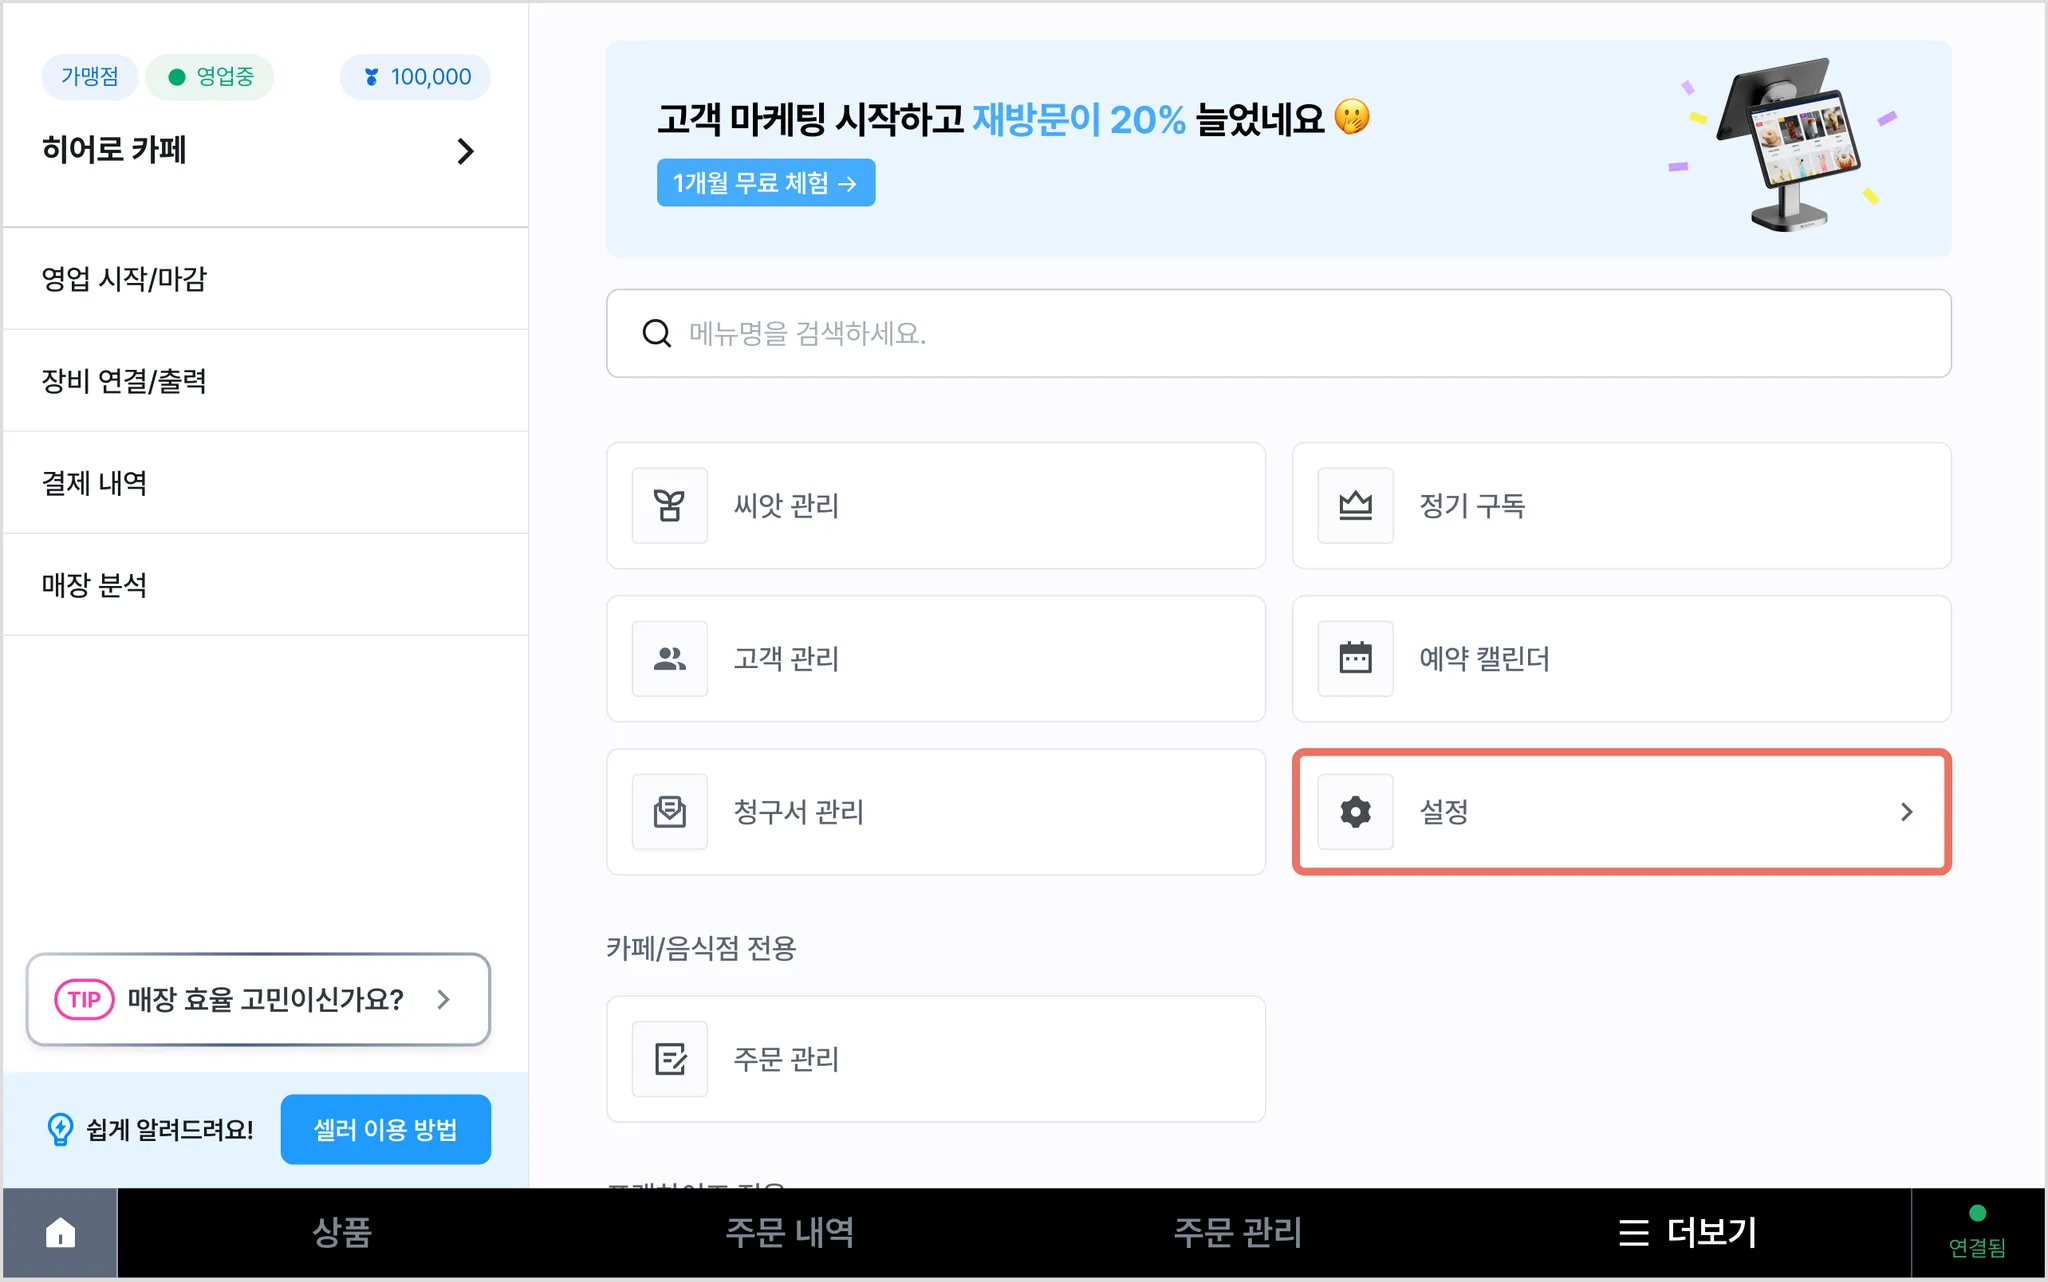Image resolution: width=2048 pixels, height=1282 pixels.
Task: Click the 100,000 points medal badge
Action: pyautogui.click(x=415, y=77)
